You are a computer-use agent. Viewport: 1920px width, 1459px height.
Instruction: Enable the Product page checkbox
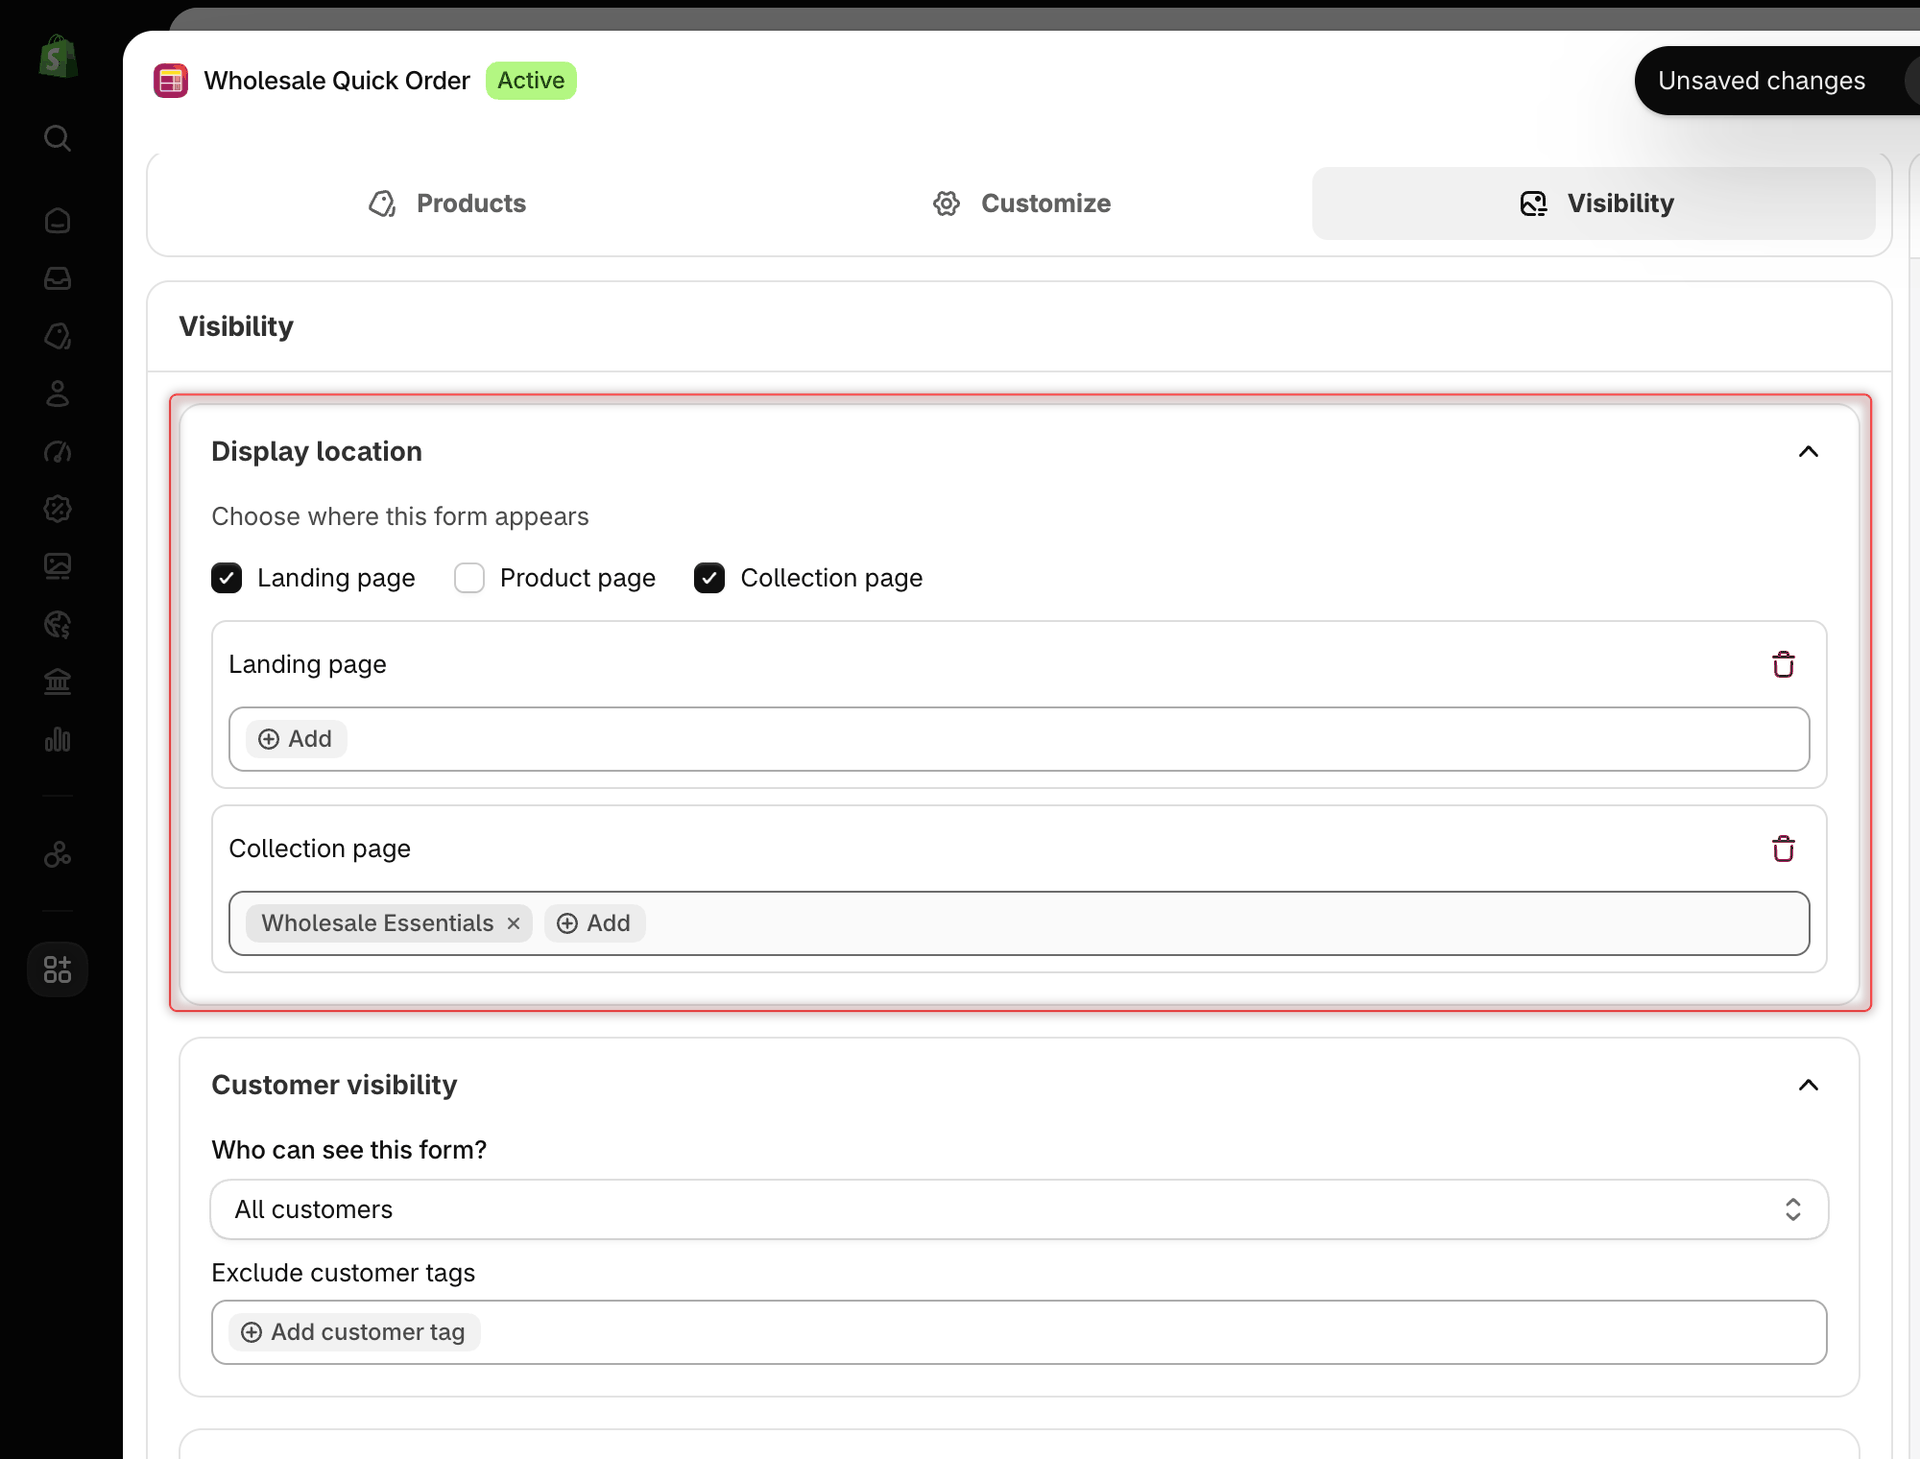click(x=469, y=578)
